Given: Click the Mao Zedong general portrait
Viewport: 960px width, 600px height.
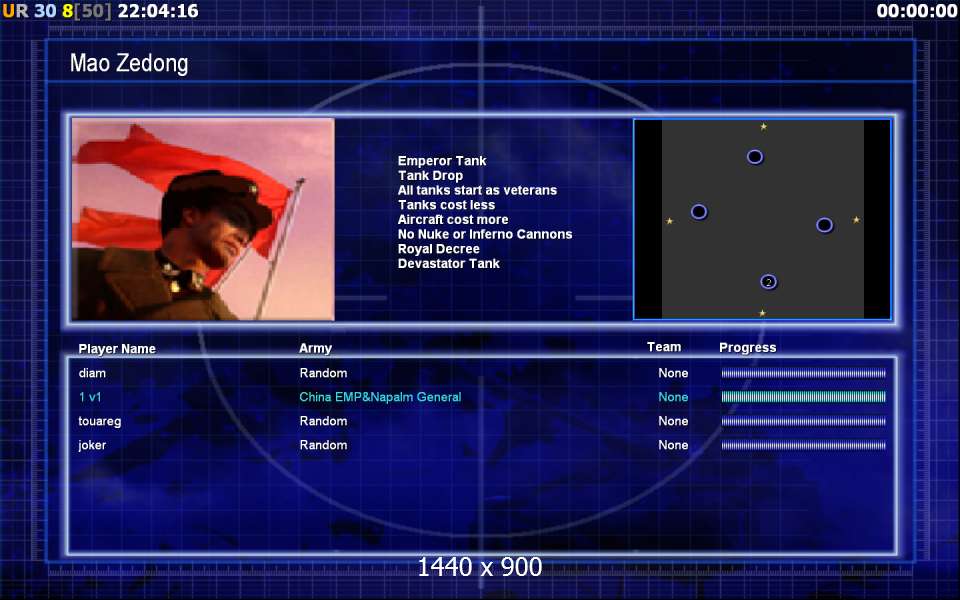Looking at the screenshot, I should point(203,220).
